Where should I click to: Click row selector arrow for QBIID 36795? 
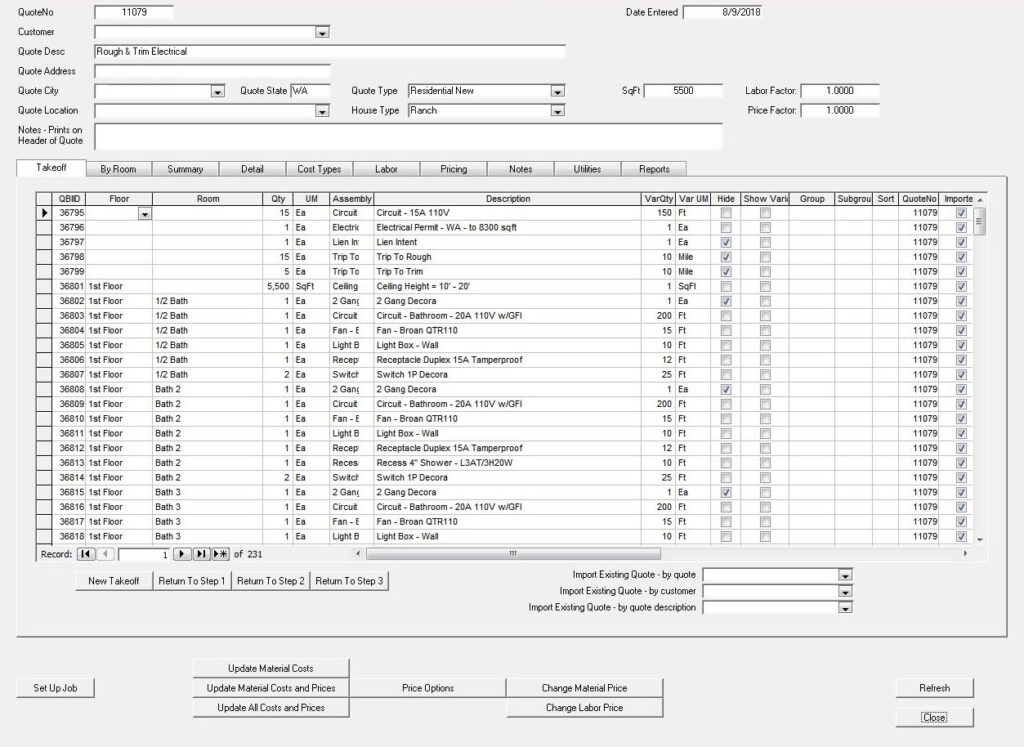point(43,213)
